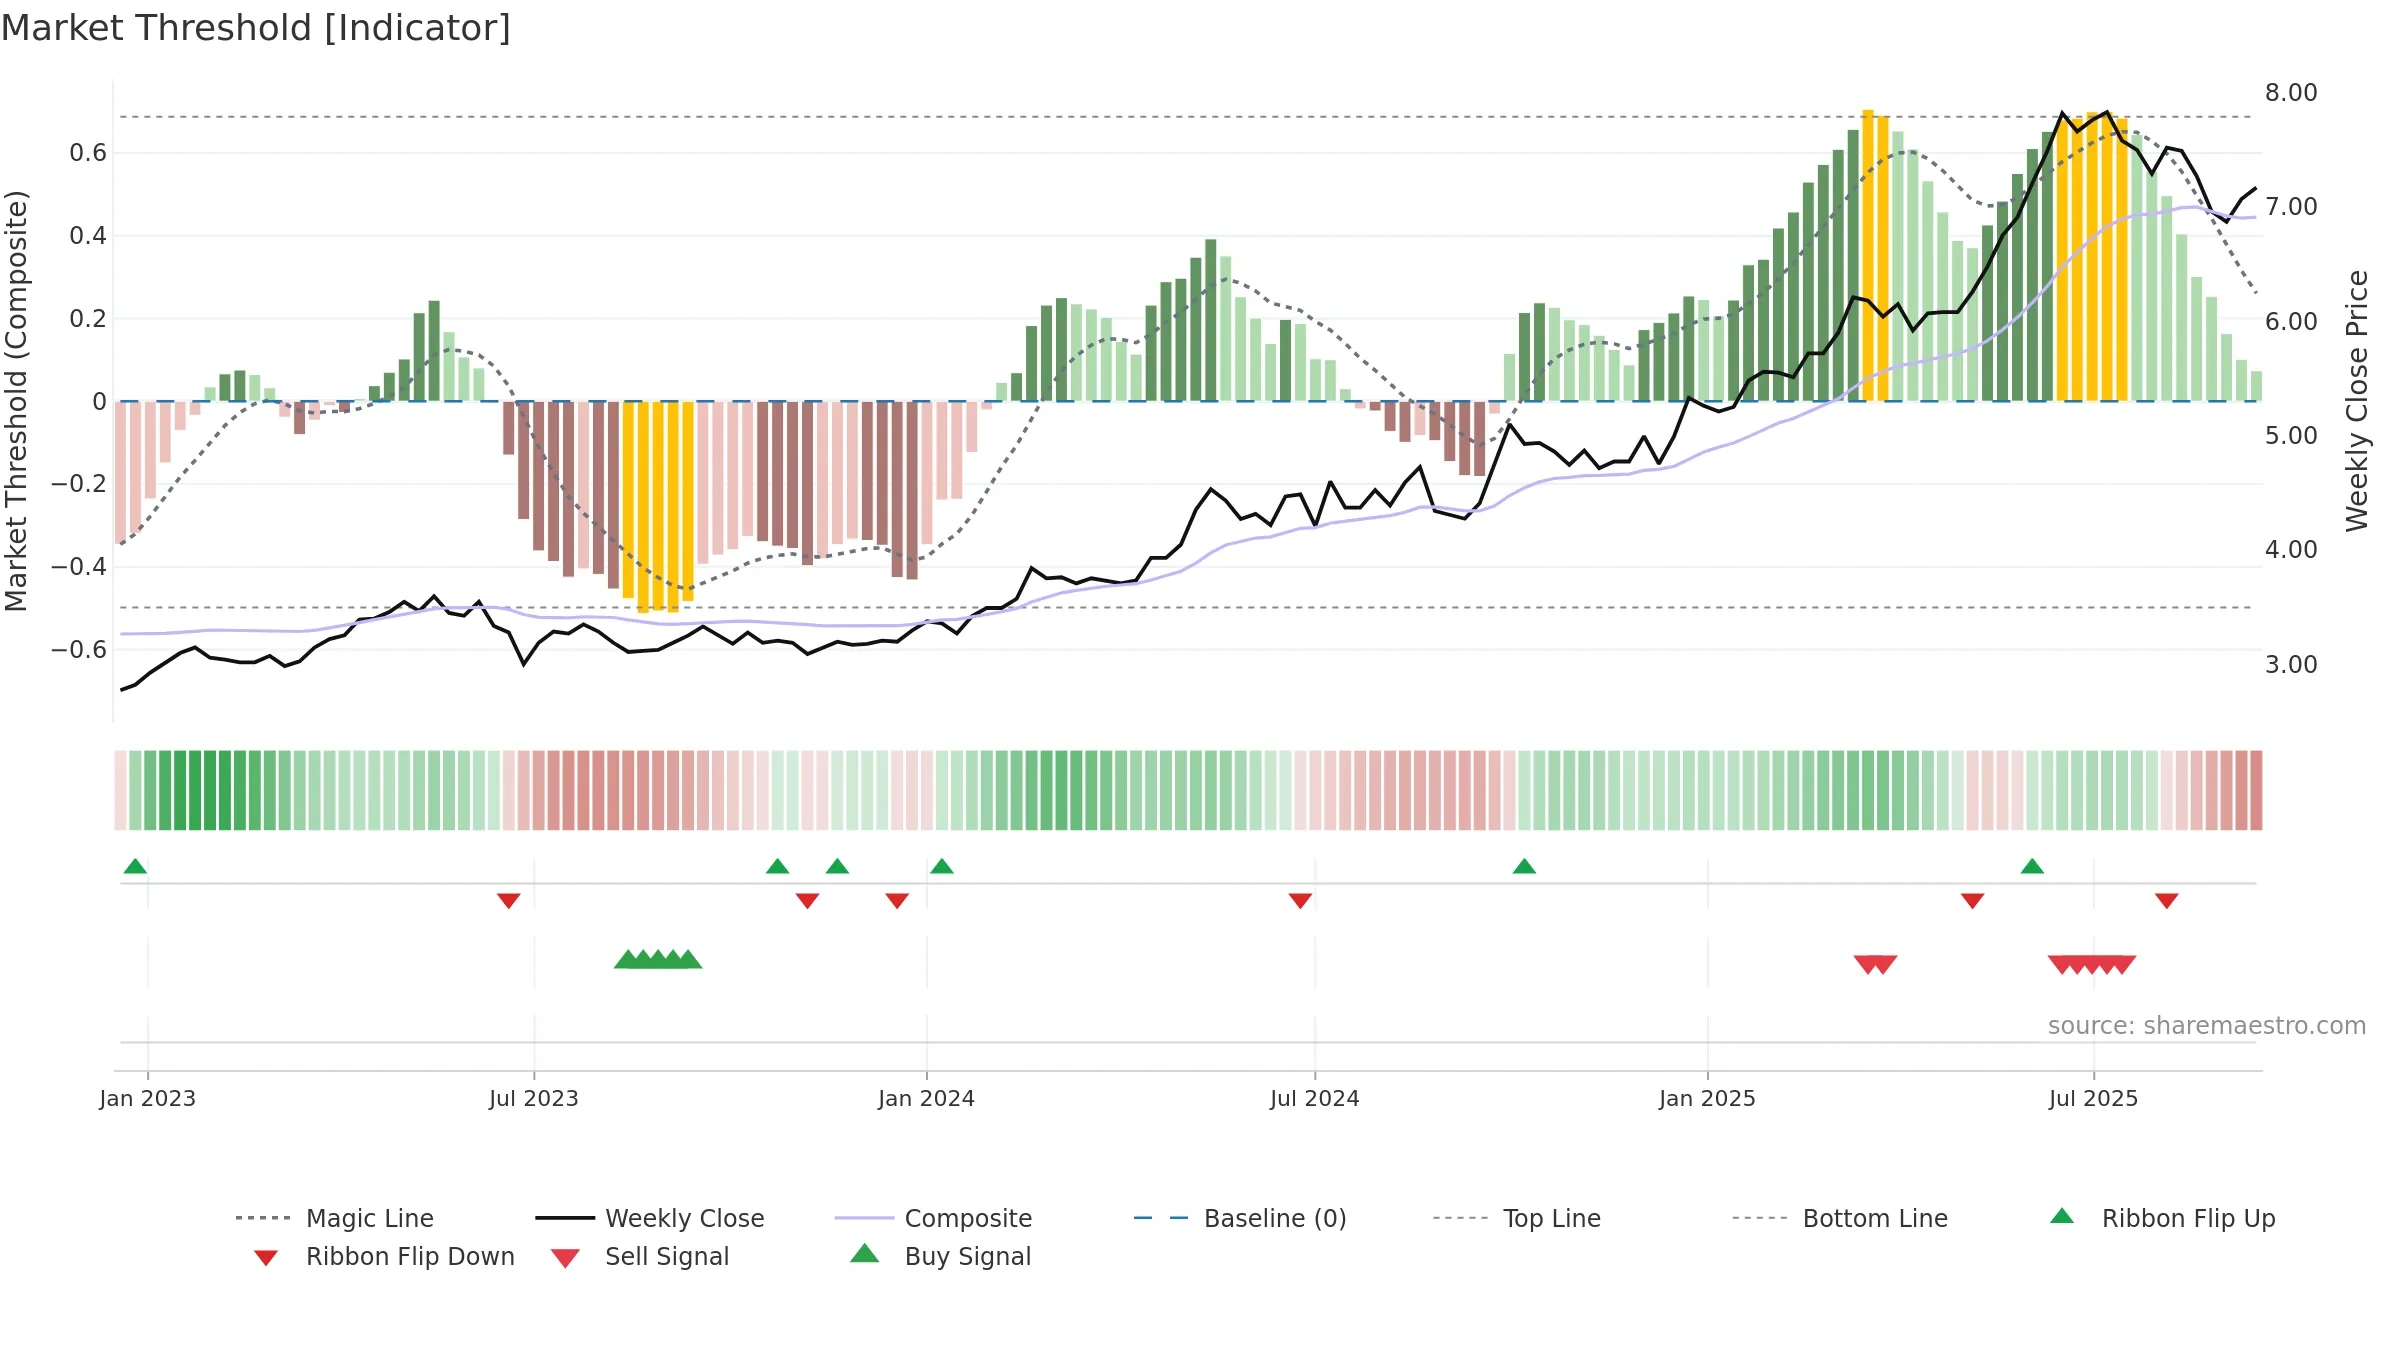The image size is (2400, 1350).
Task: Toggle the Ribbon Flip Down legend entry
Action: pyautogui.click(x=383, y=1256)
